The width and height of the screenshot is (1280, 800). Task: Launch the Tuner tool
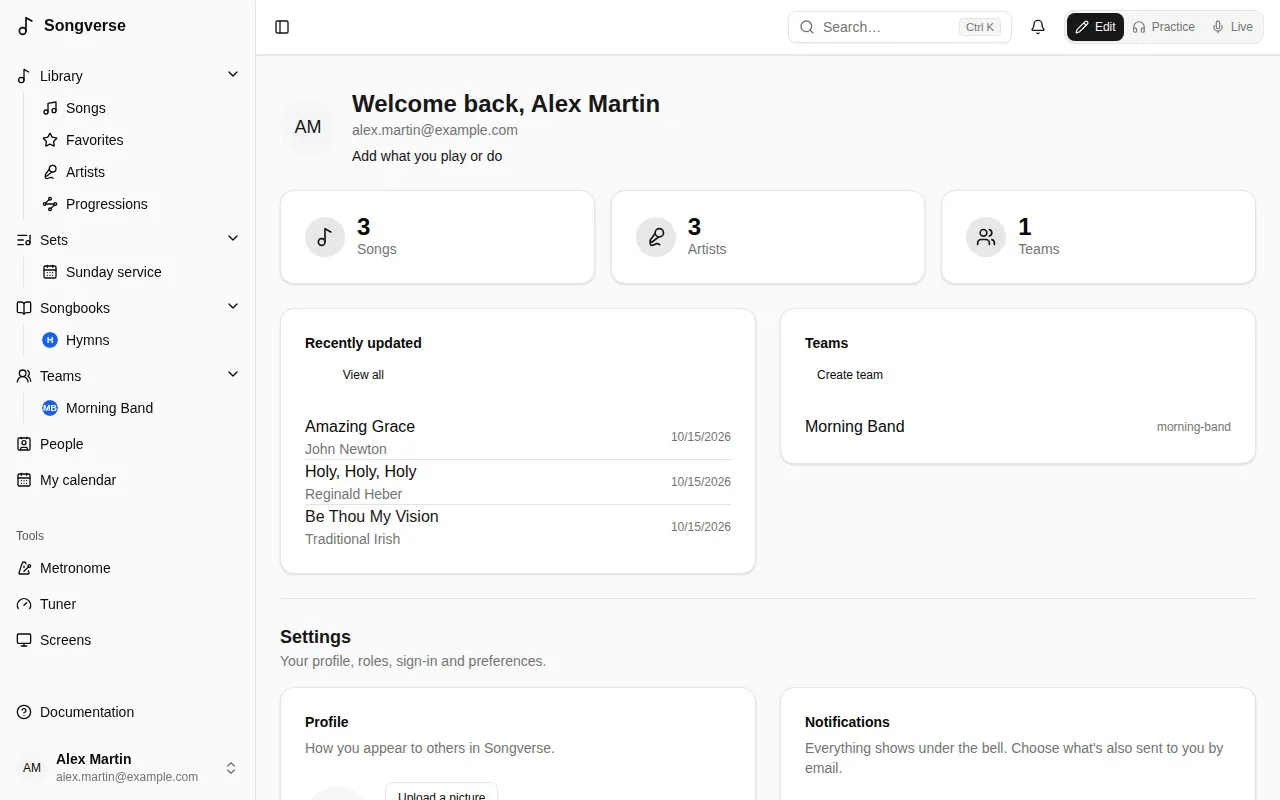pos(128,604)
